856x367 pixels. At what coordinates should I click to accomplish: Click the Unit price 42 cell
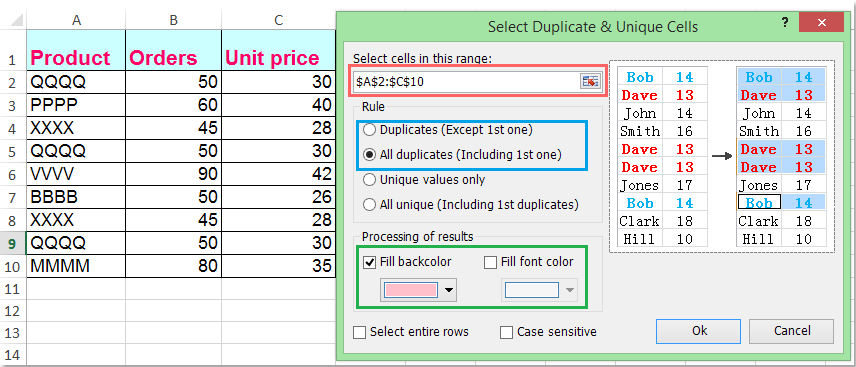pyautogui.click(x=278, y=174)
